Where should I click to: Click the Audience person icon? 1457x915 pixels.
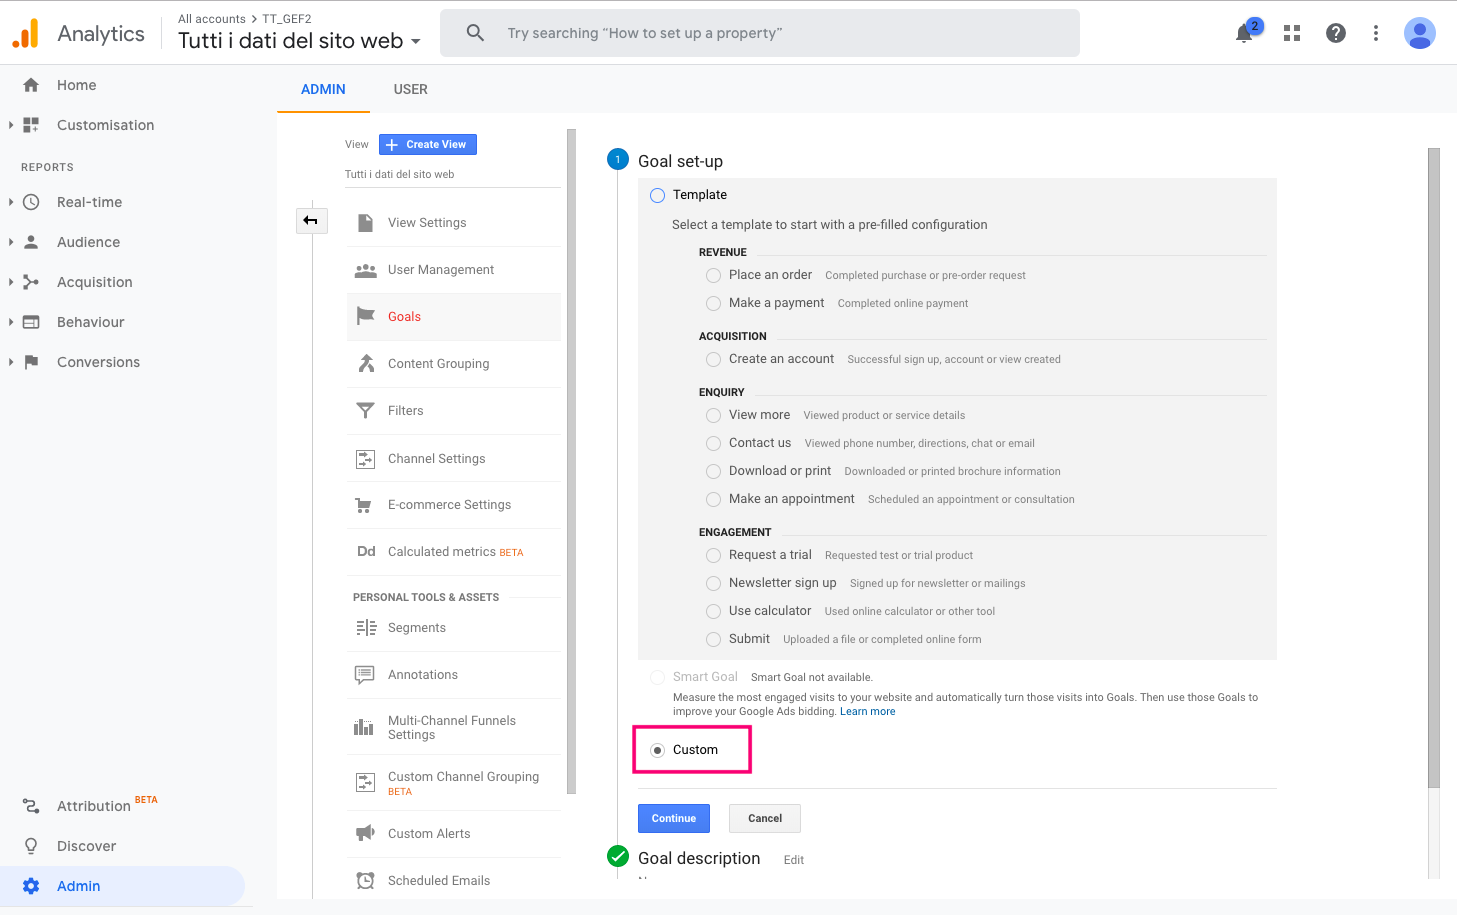click(x=31, y=242)
